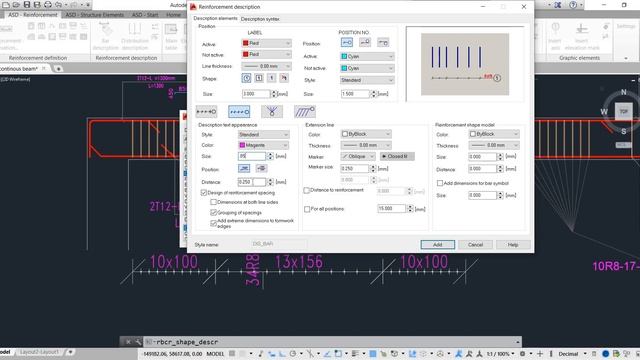The image size is (640, 360).
Task: Click the Save icon in quick access toolbar
Action: 27,5
